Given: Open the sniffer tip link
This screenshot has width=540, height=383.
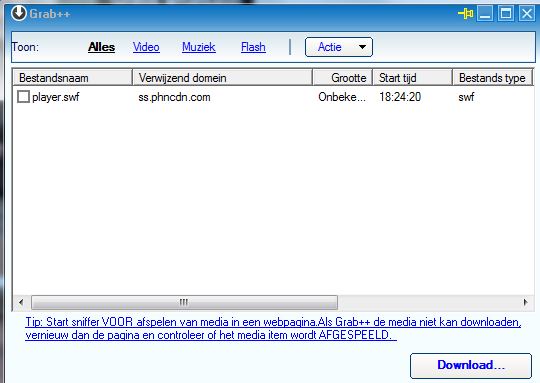Looking at the screenshot, I should coord(273,328).
